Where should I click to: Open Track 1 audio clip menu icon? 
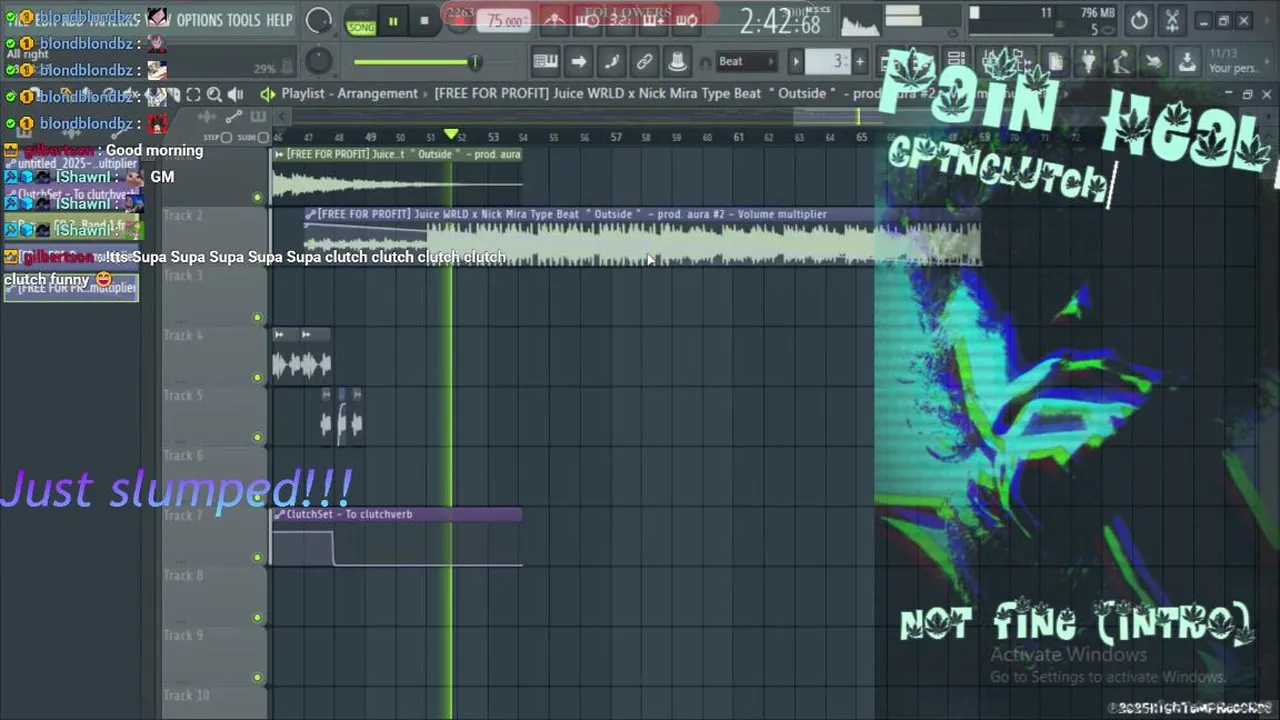(x=279, y=154)
